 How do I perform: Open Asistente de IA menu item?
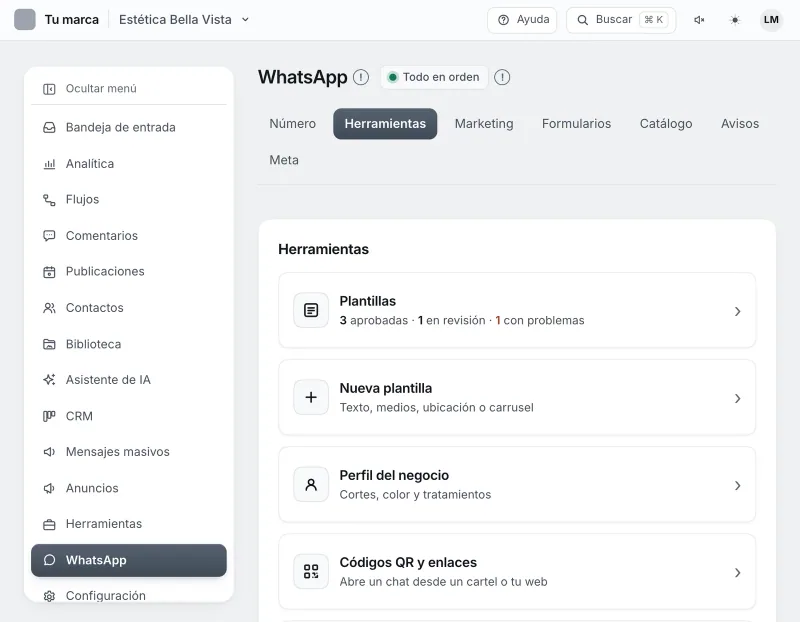click(129, 380)
